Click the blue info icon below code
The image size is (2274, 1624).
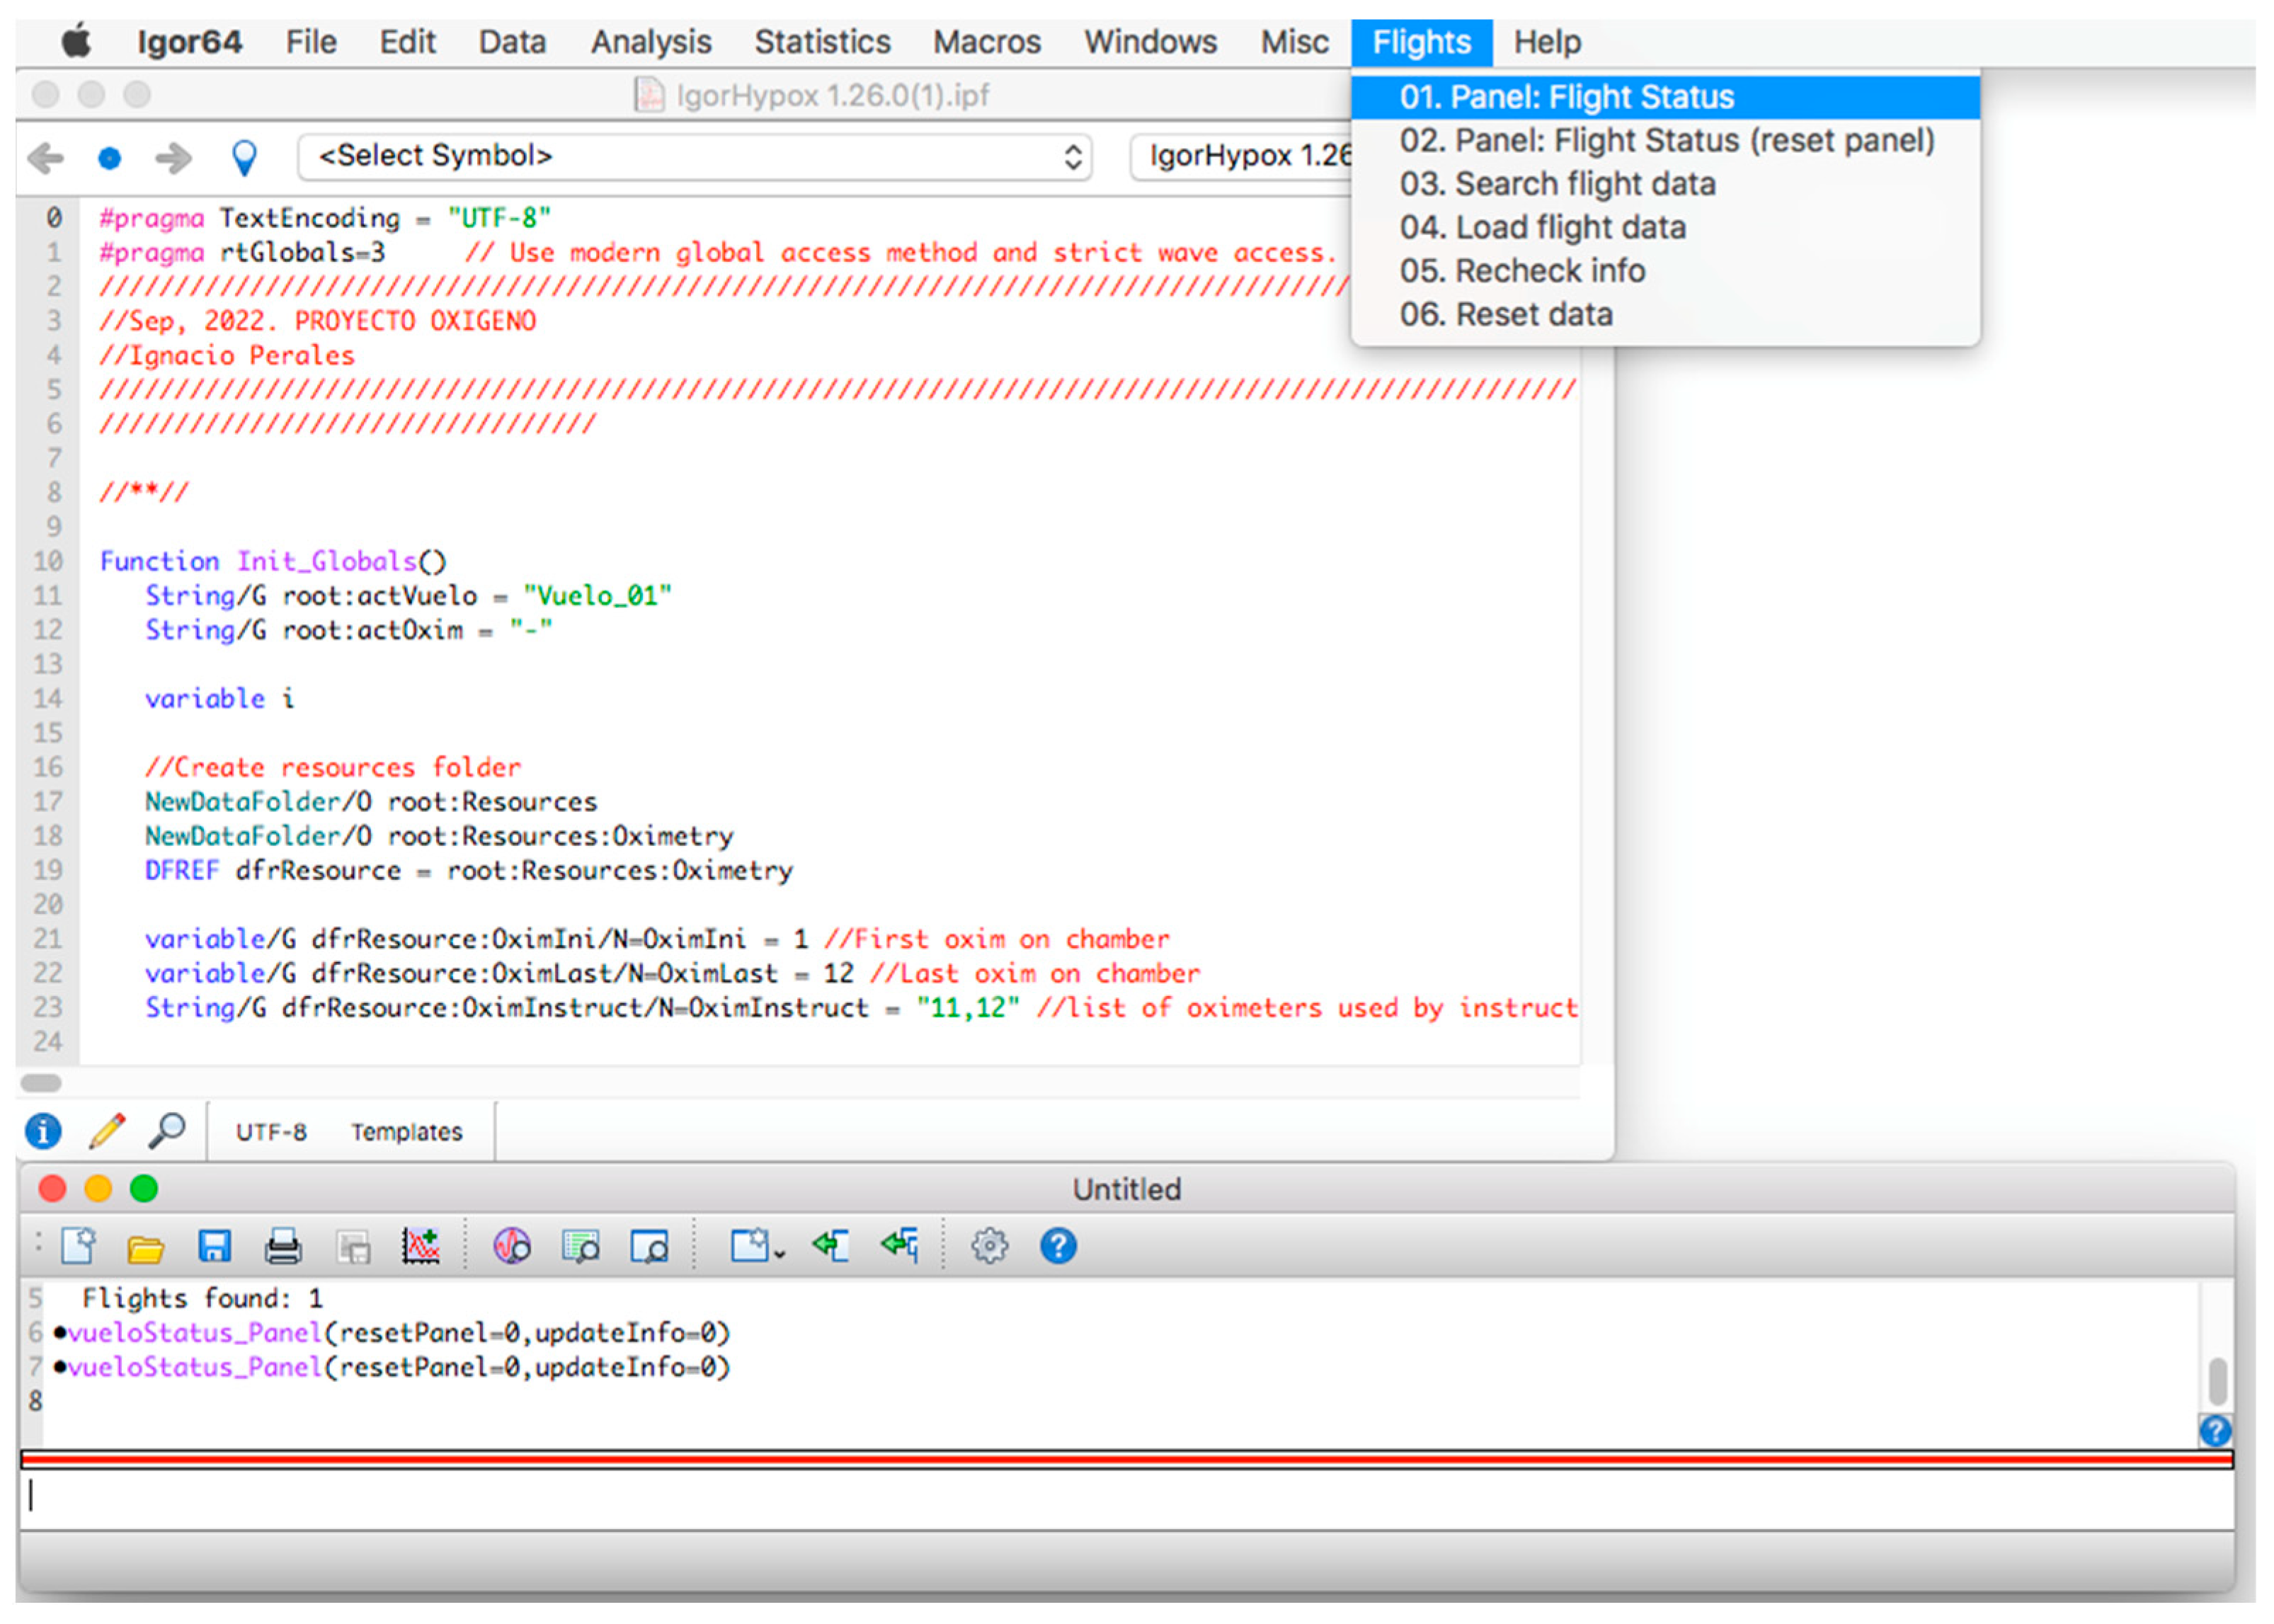[43, 1131]
